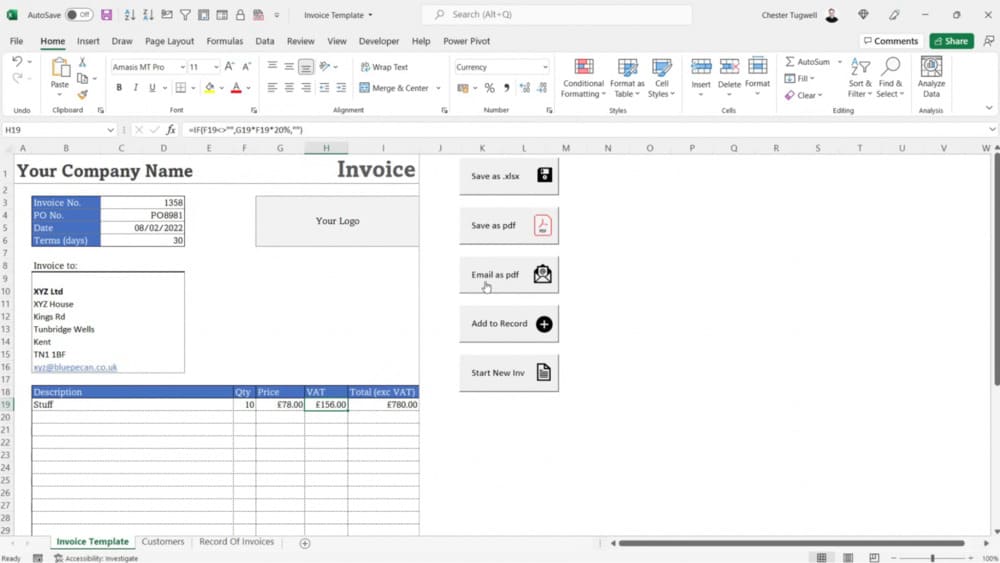This screenshot has height=563, width=1000.
Task: Open the Formulas ribbon tab
Action: (224, 41)
